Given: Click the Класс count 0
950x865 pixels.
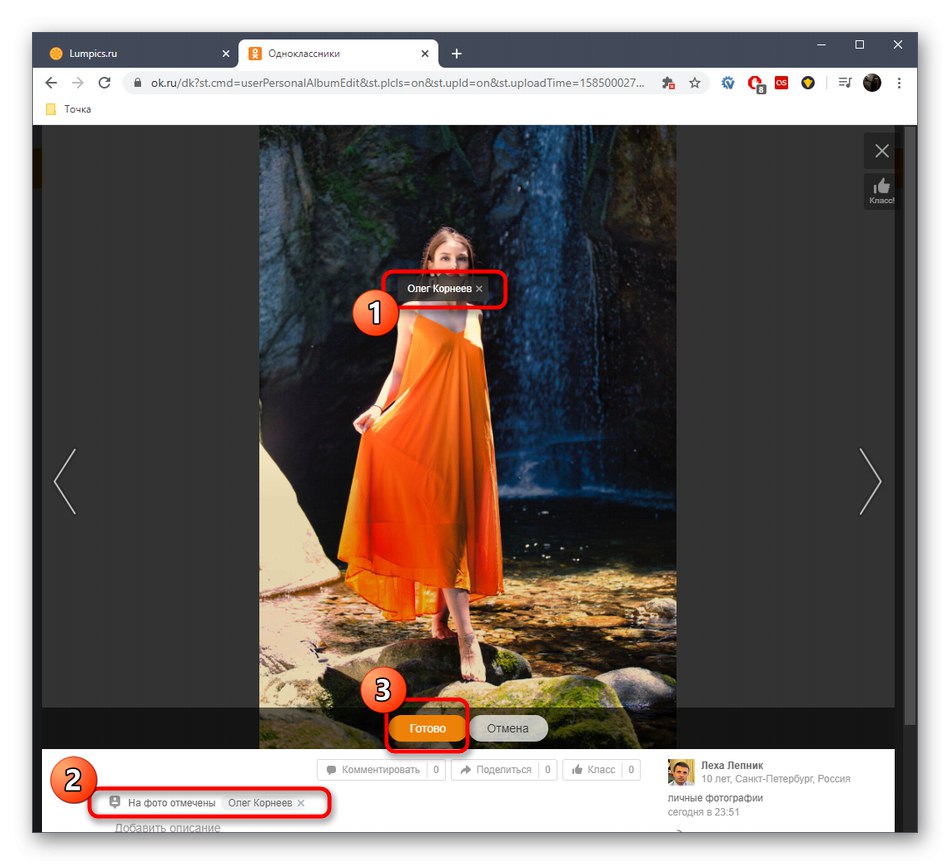Looking at the screenshot, I should click(631, 769).
